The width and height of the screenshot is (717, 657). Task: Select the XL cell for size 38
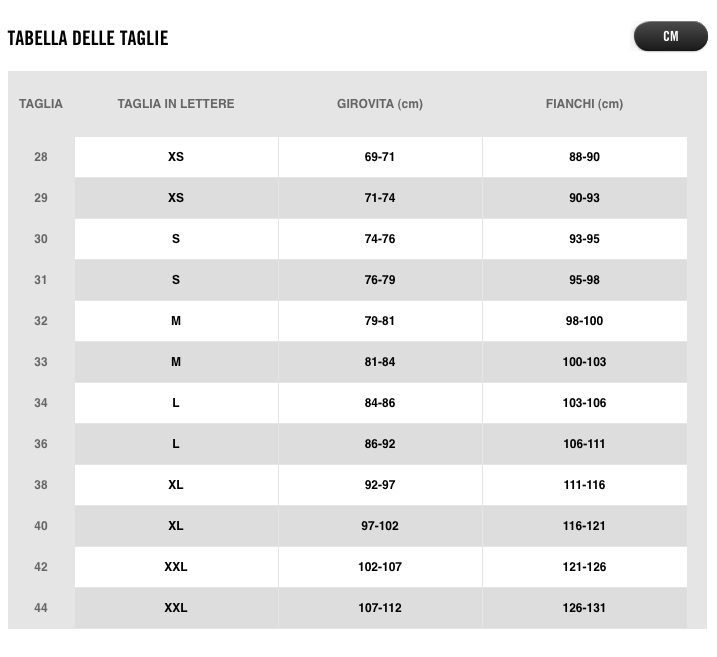(x=176, y=485)
